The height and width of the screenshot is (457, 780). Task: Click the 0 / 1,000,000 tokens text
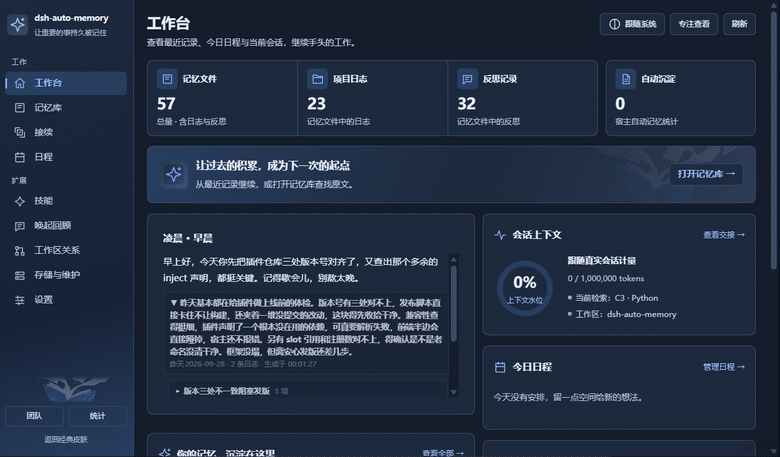click(x=606, y=278)
